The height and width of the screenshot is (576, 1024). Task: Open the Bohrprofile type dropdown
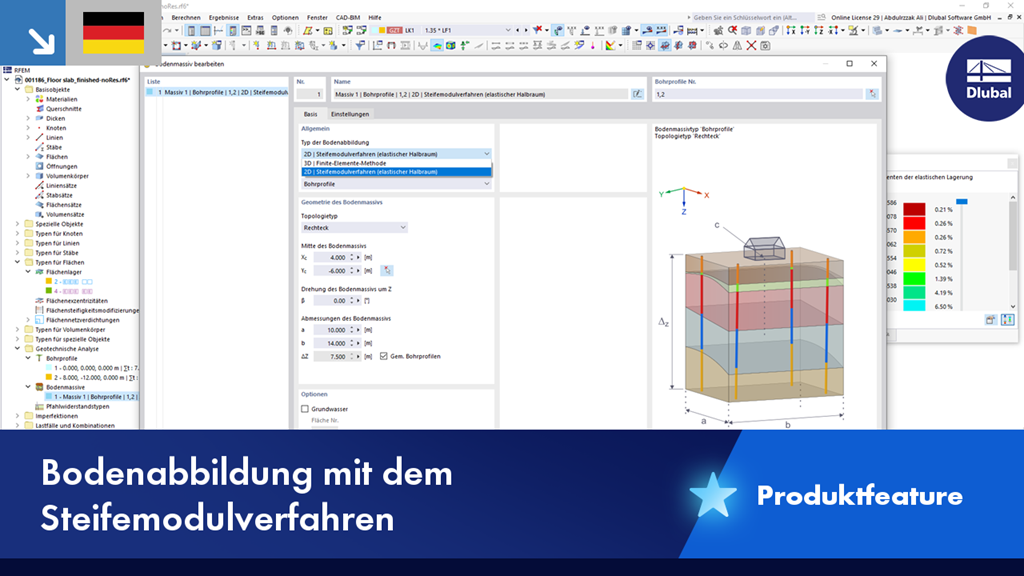(x=396, y=184)
